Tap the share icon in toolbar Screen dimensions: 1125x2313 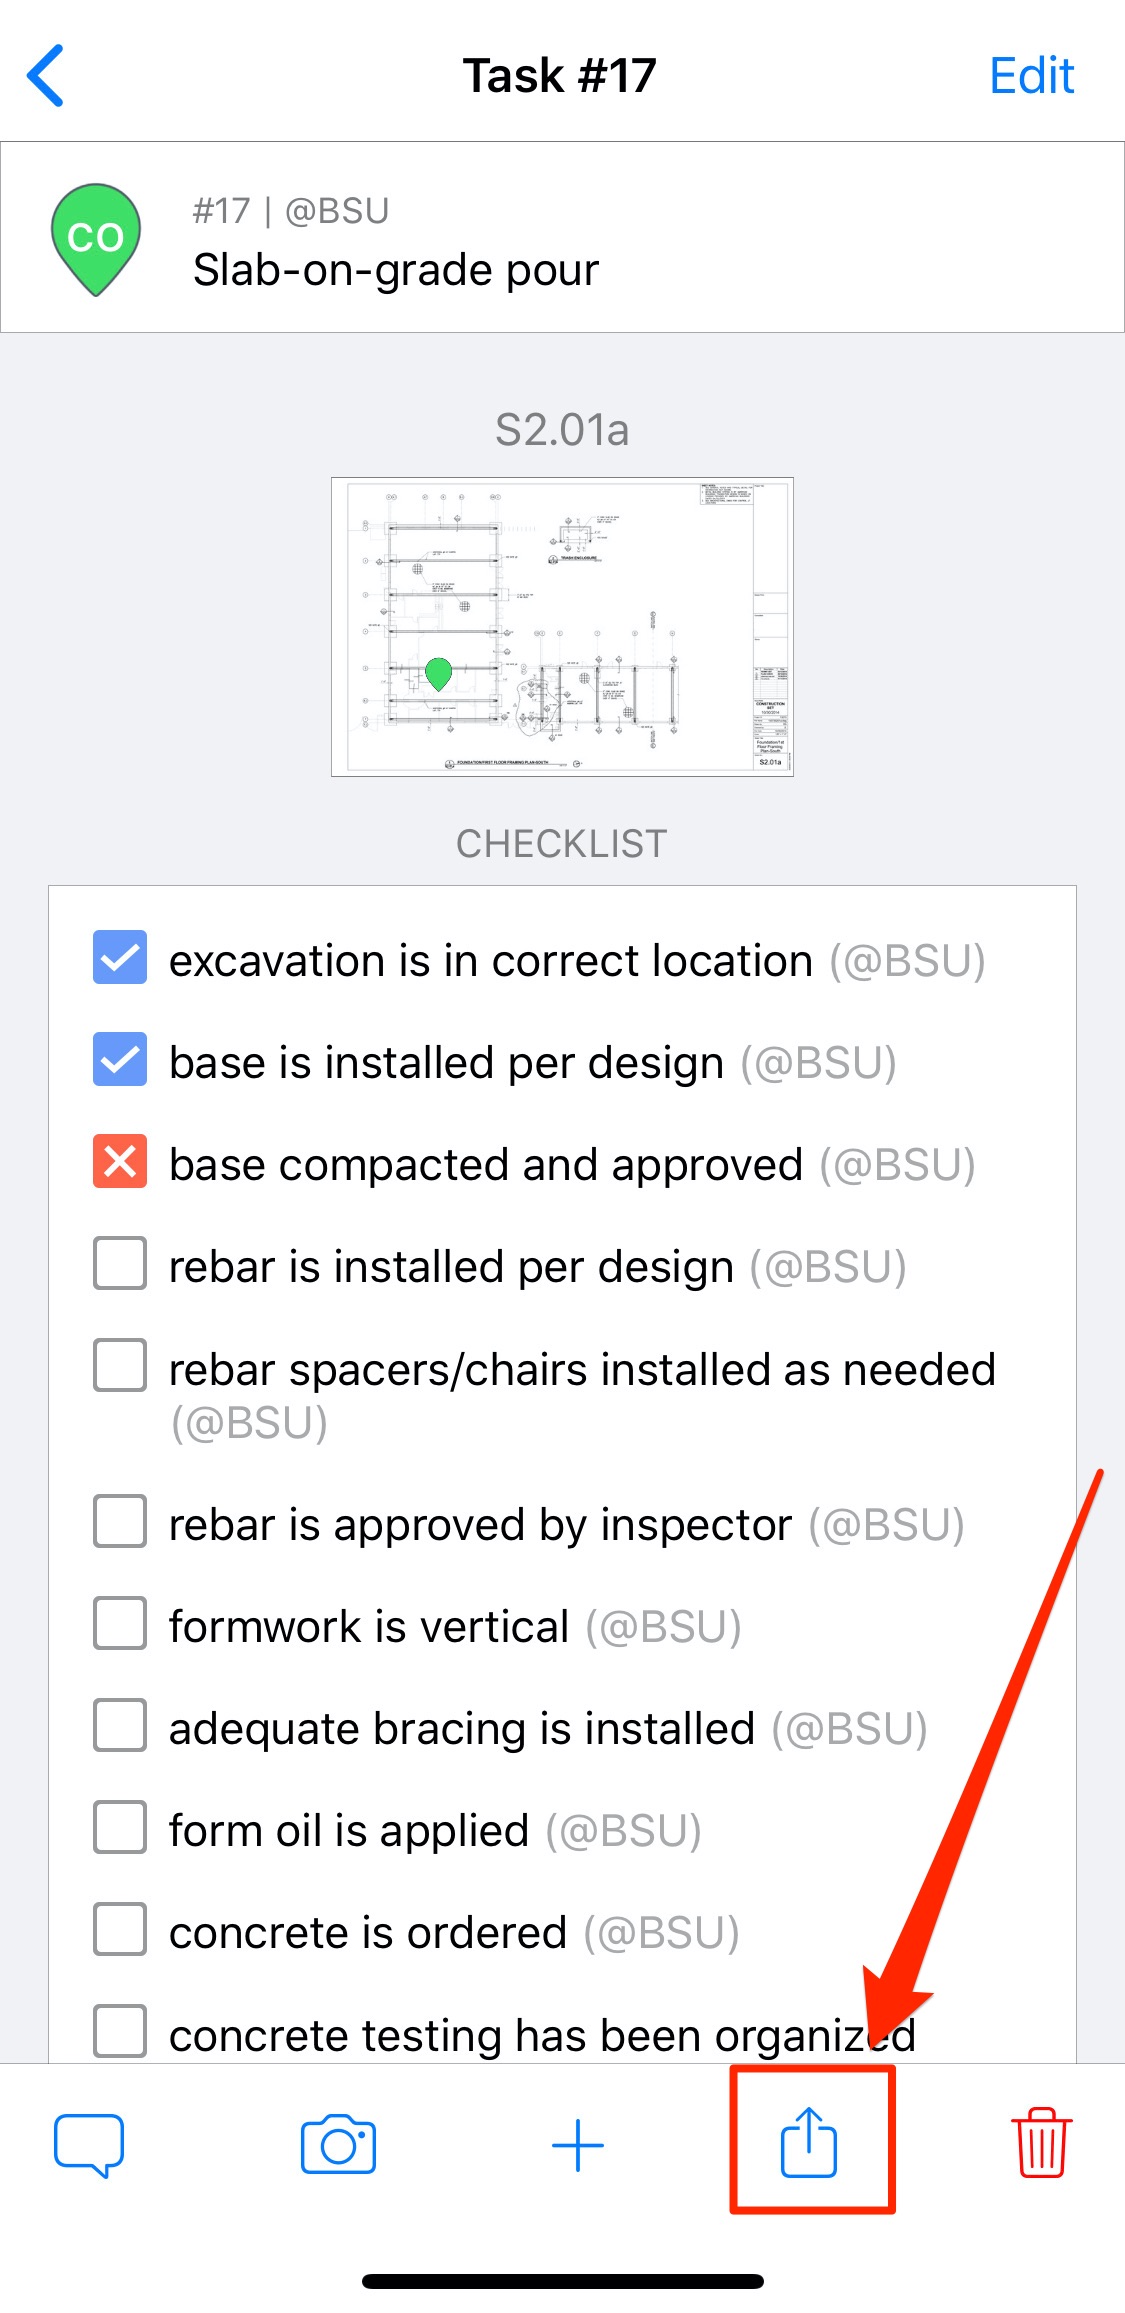tap(809, 2142)
